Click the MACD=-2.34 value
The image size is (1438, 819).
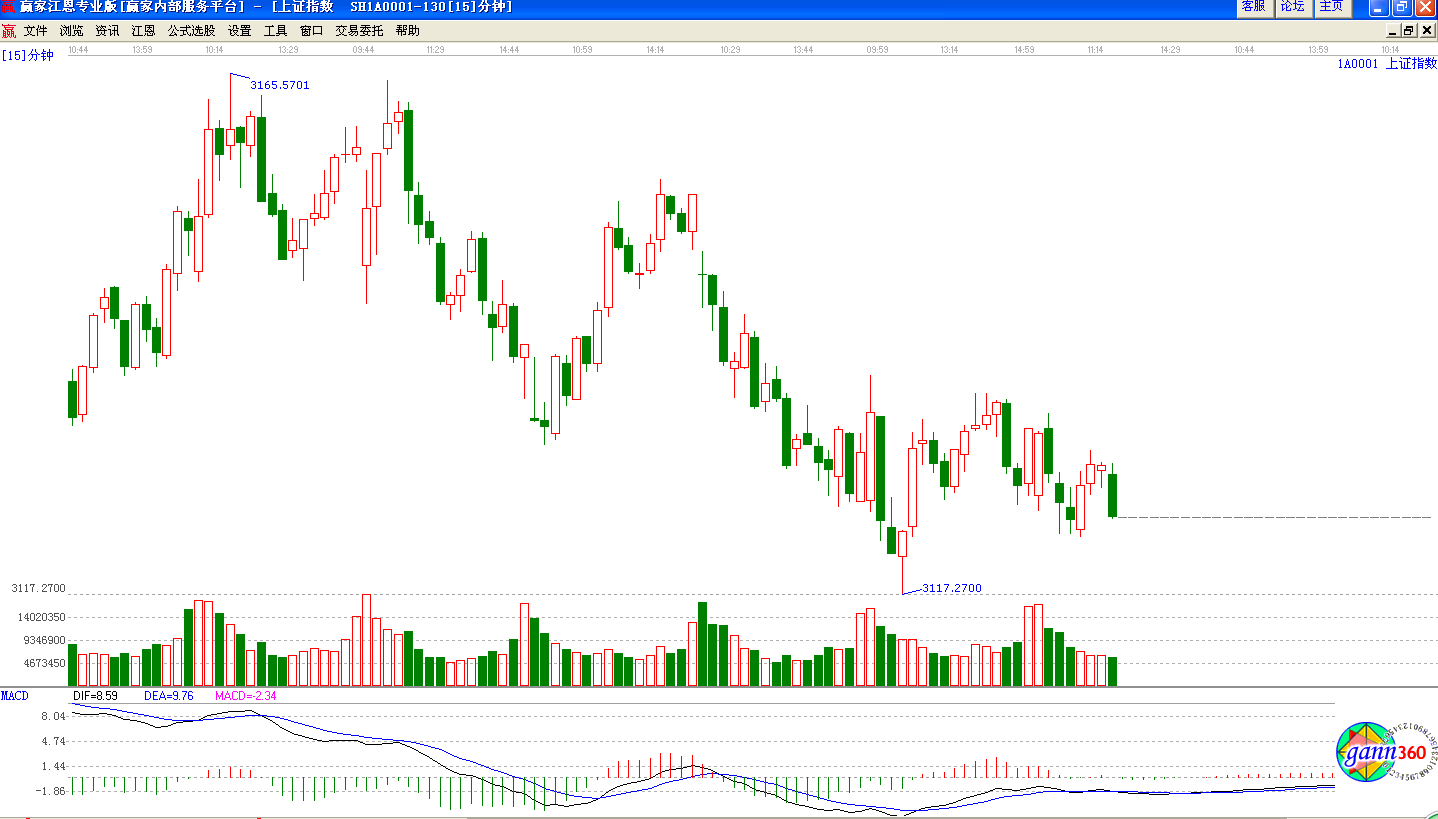[x=246, y=695]
